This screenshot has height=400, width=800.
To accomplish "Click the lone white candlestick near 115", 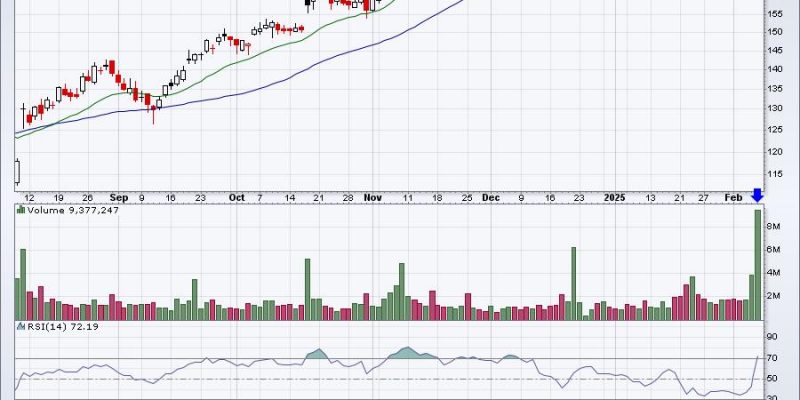I will coord(17,172).
